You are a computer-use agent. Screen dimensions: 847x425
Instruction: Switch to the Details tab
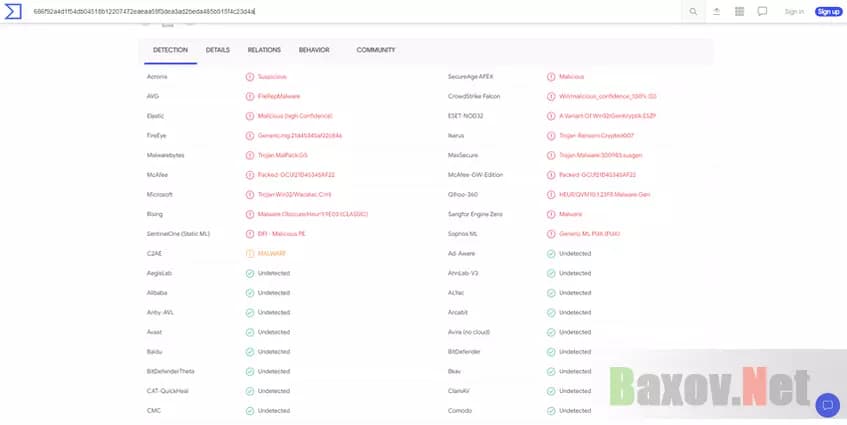click(x=218, y=50)
